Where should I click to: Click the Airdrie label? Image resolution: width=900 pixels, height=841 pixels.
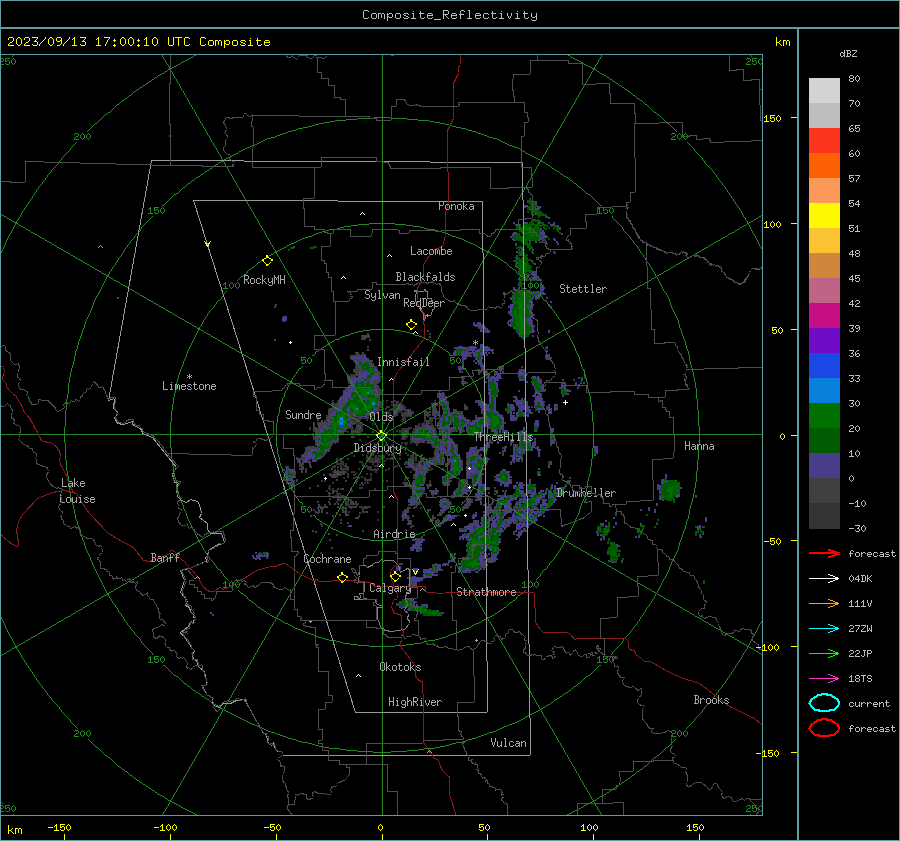[x=394, y=534]
